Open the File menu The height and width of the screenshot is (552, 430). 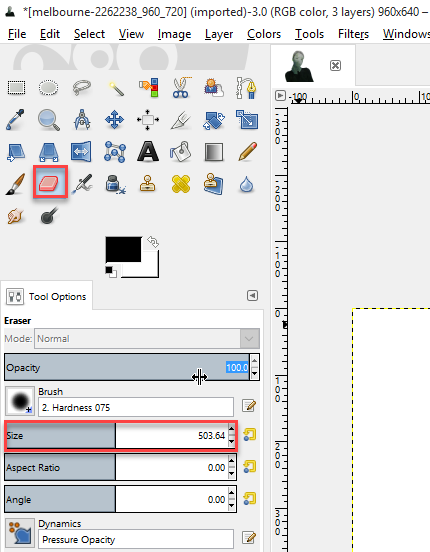(17, 34)
